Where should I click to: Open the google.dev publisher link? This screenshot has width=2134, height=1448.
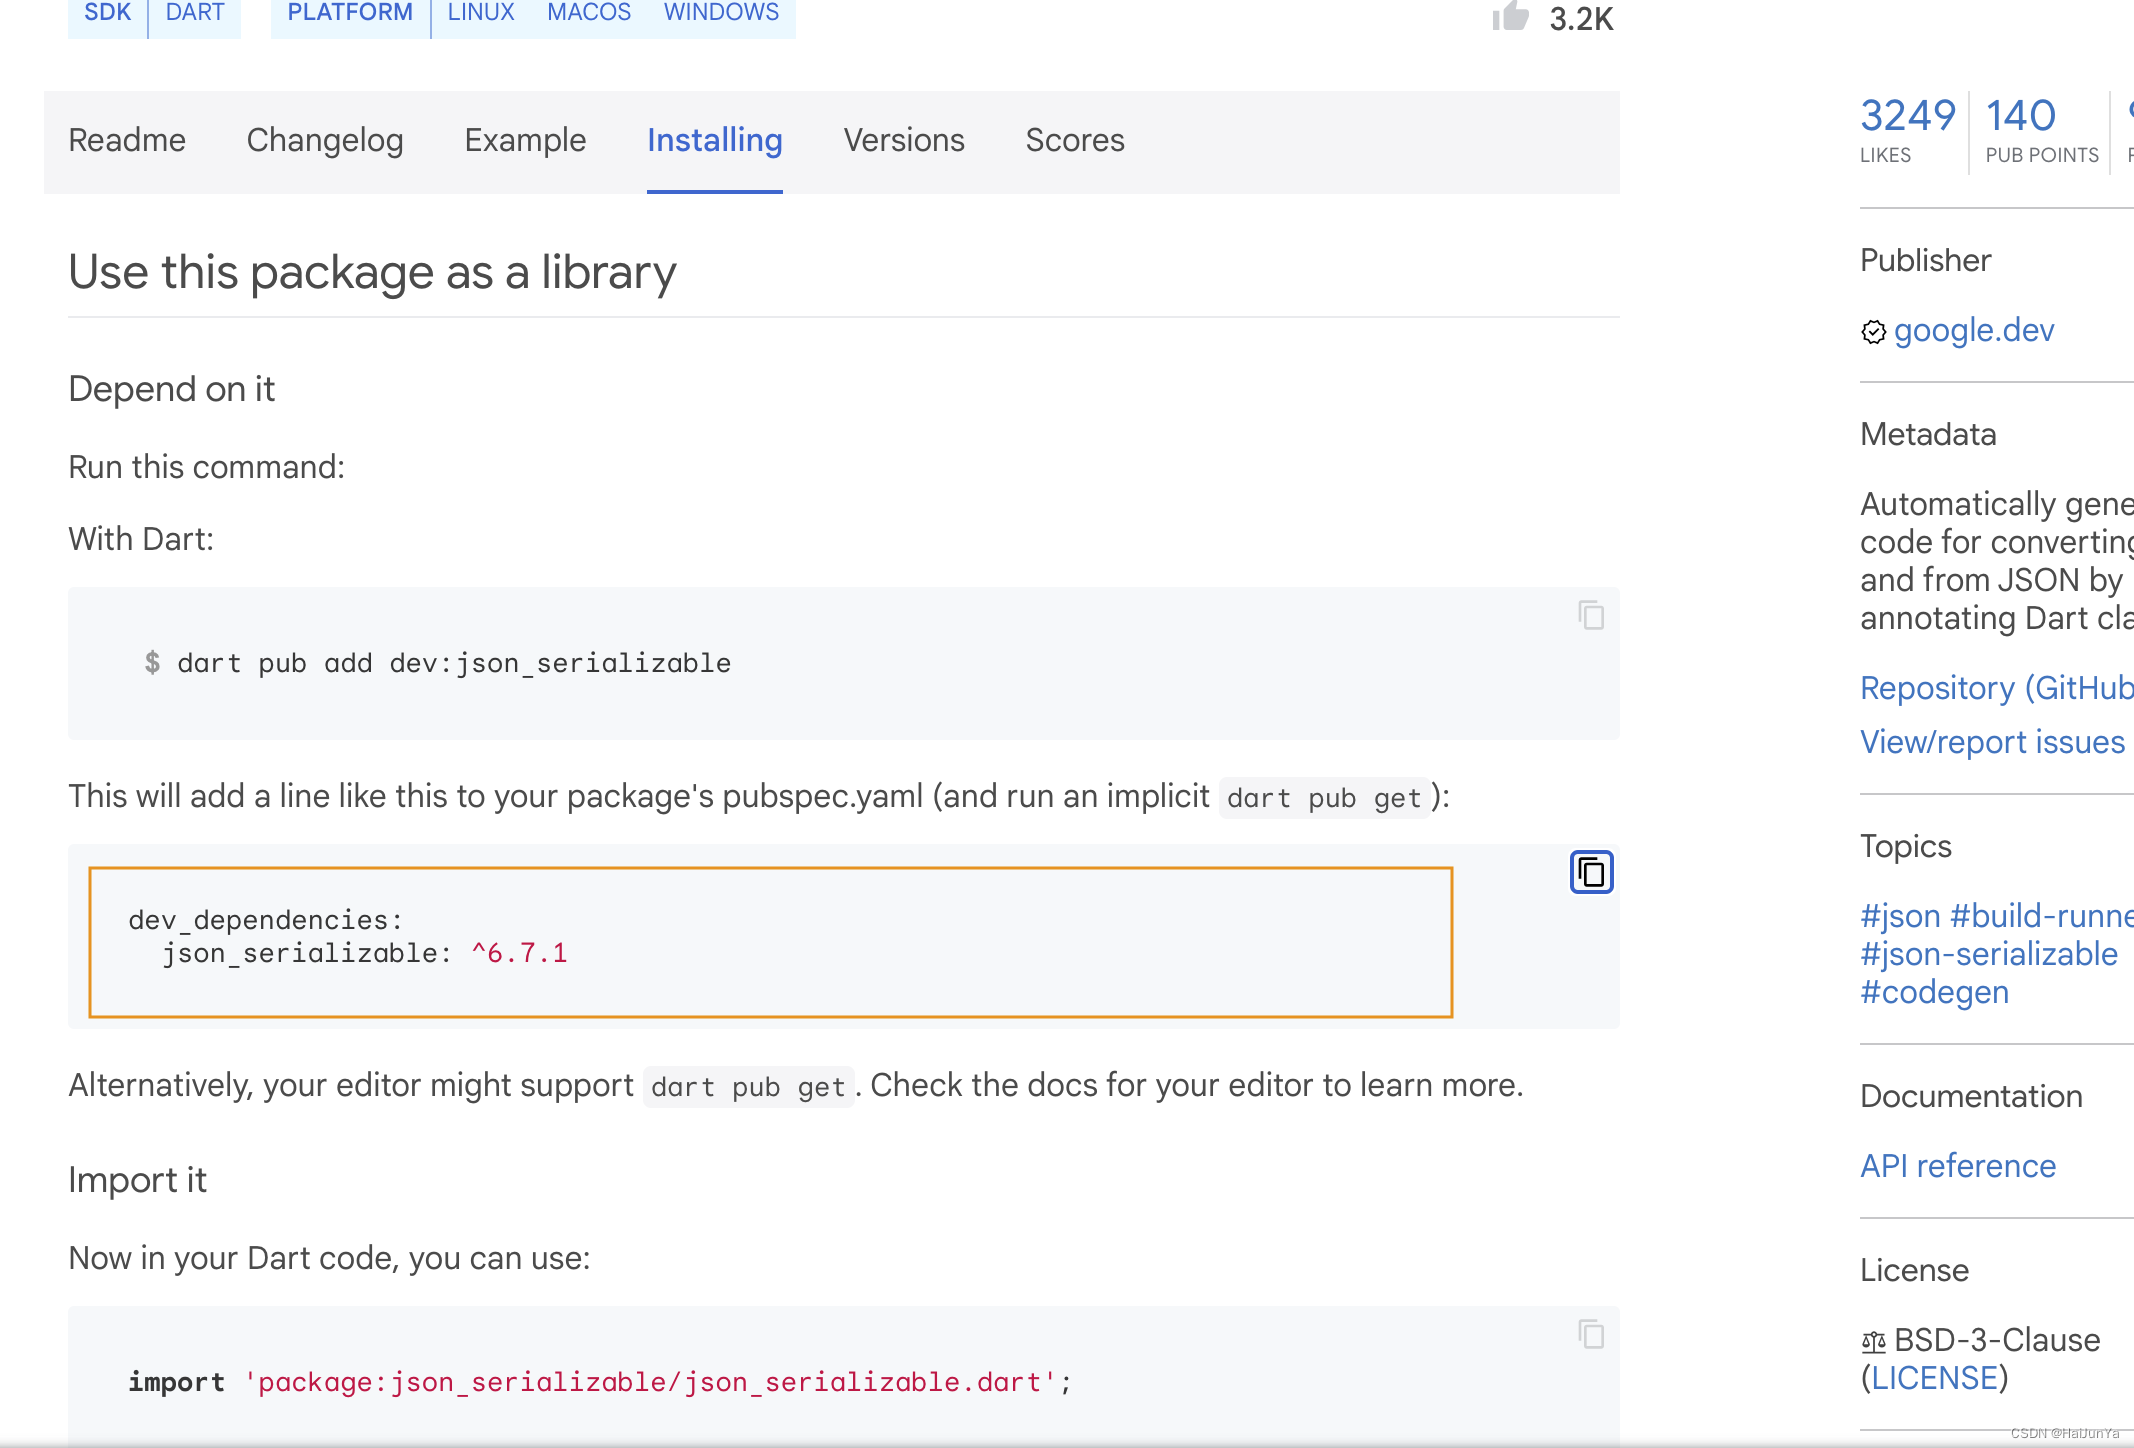[1974, 331]
